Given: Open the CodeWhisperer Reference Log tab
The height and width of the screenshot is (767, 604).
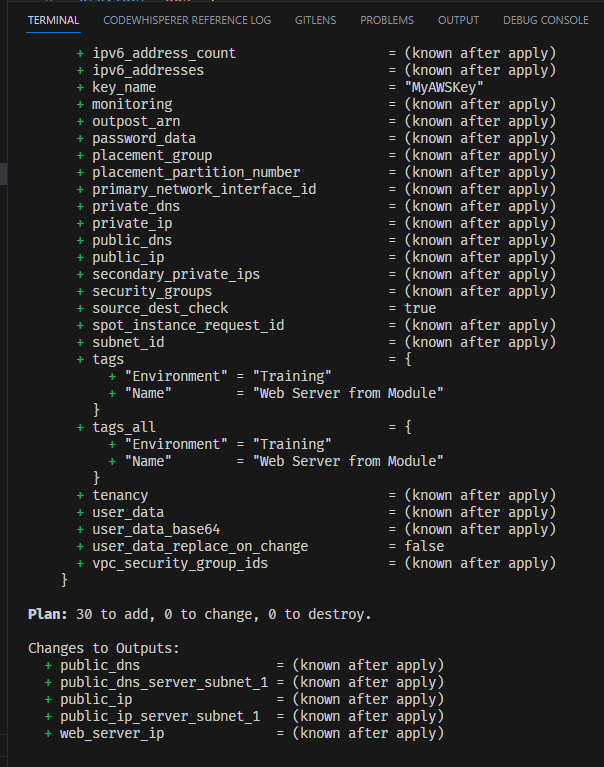Looking at the screenshot, I should click(187, 20).
